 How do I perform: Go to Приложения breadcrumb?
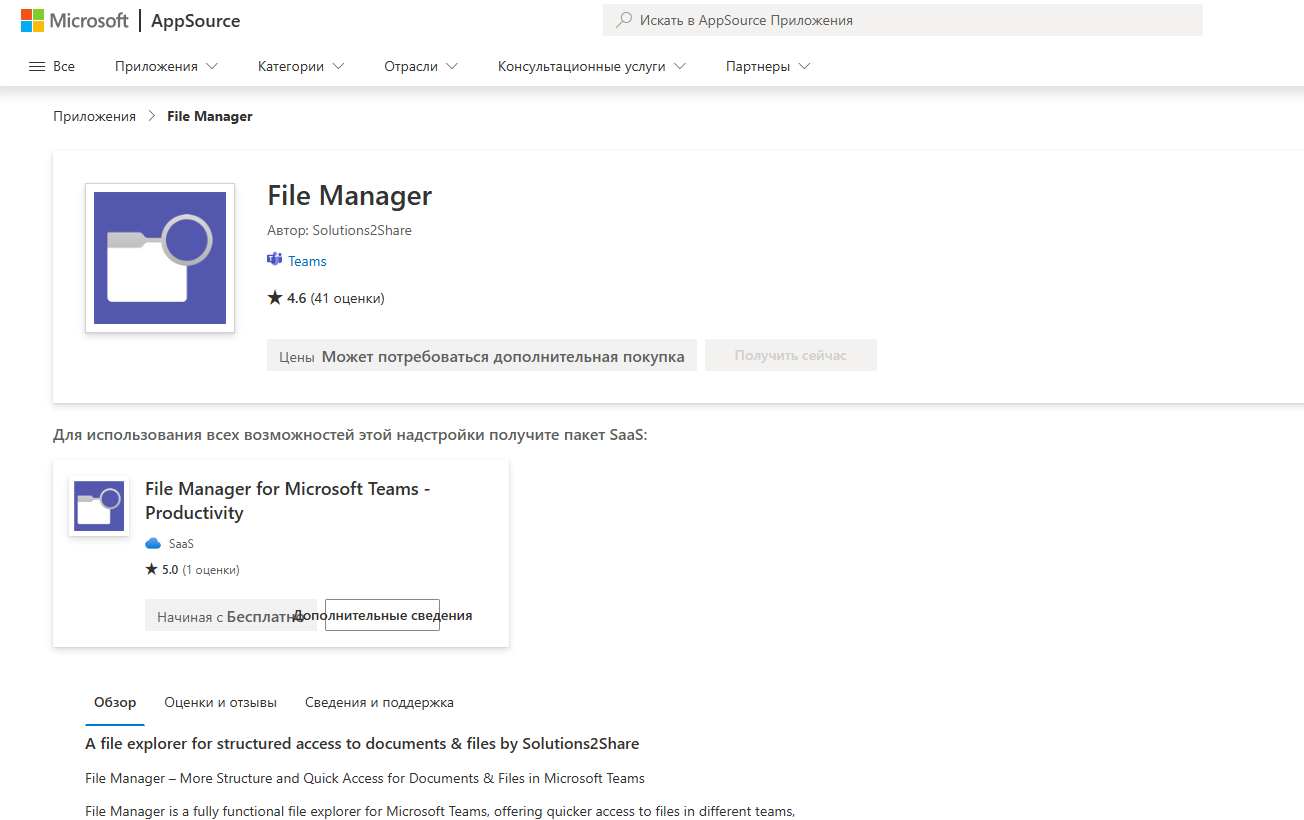[94, 116]
